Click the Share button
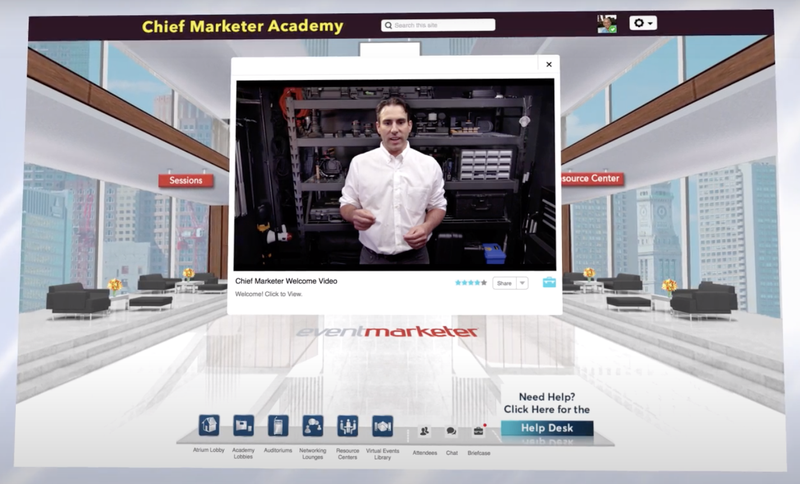This screenshot has width=800, height=484. click(x=505, y=283)
